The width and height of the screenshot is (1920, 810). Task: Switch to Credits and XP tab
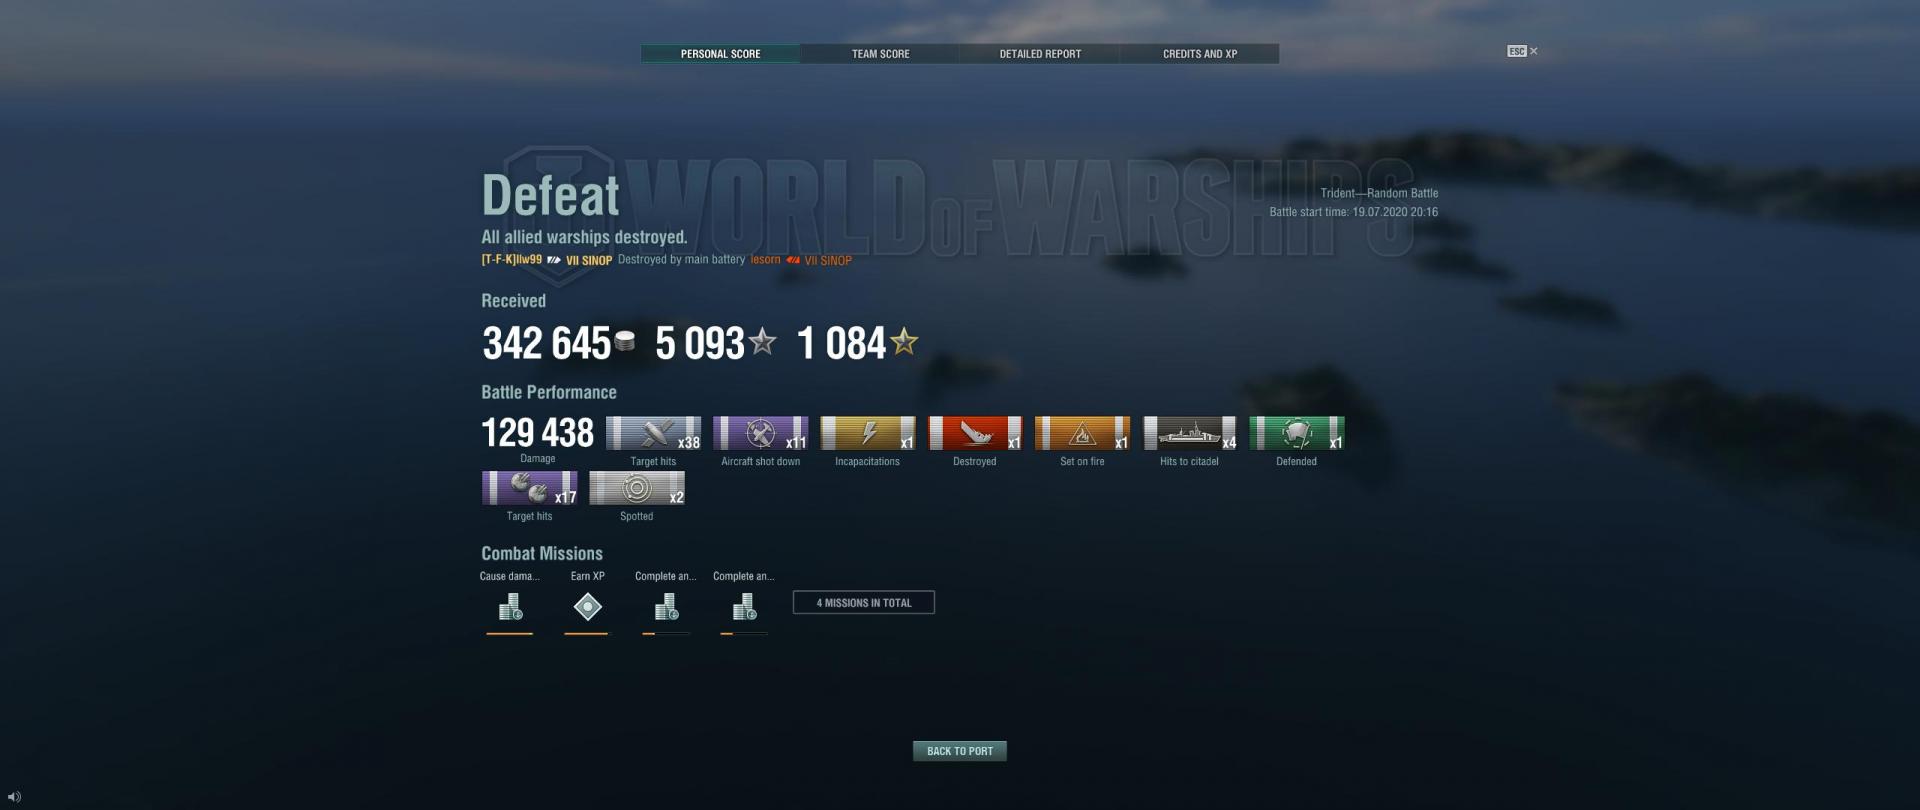[1200, 54]
